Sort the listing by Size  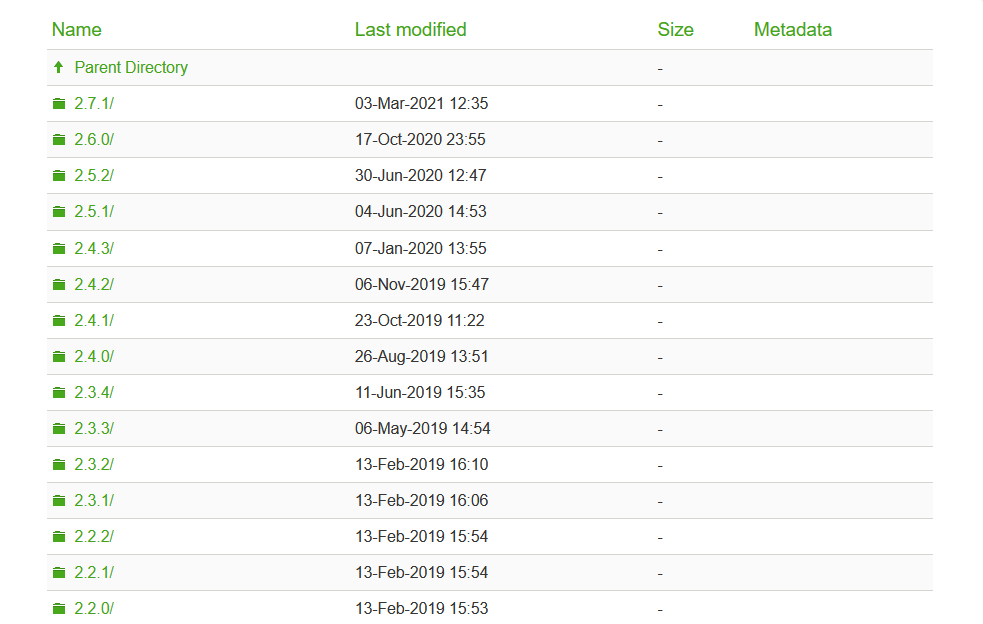coord(675,30)
